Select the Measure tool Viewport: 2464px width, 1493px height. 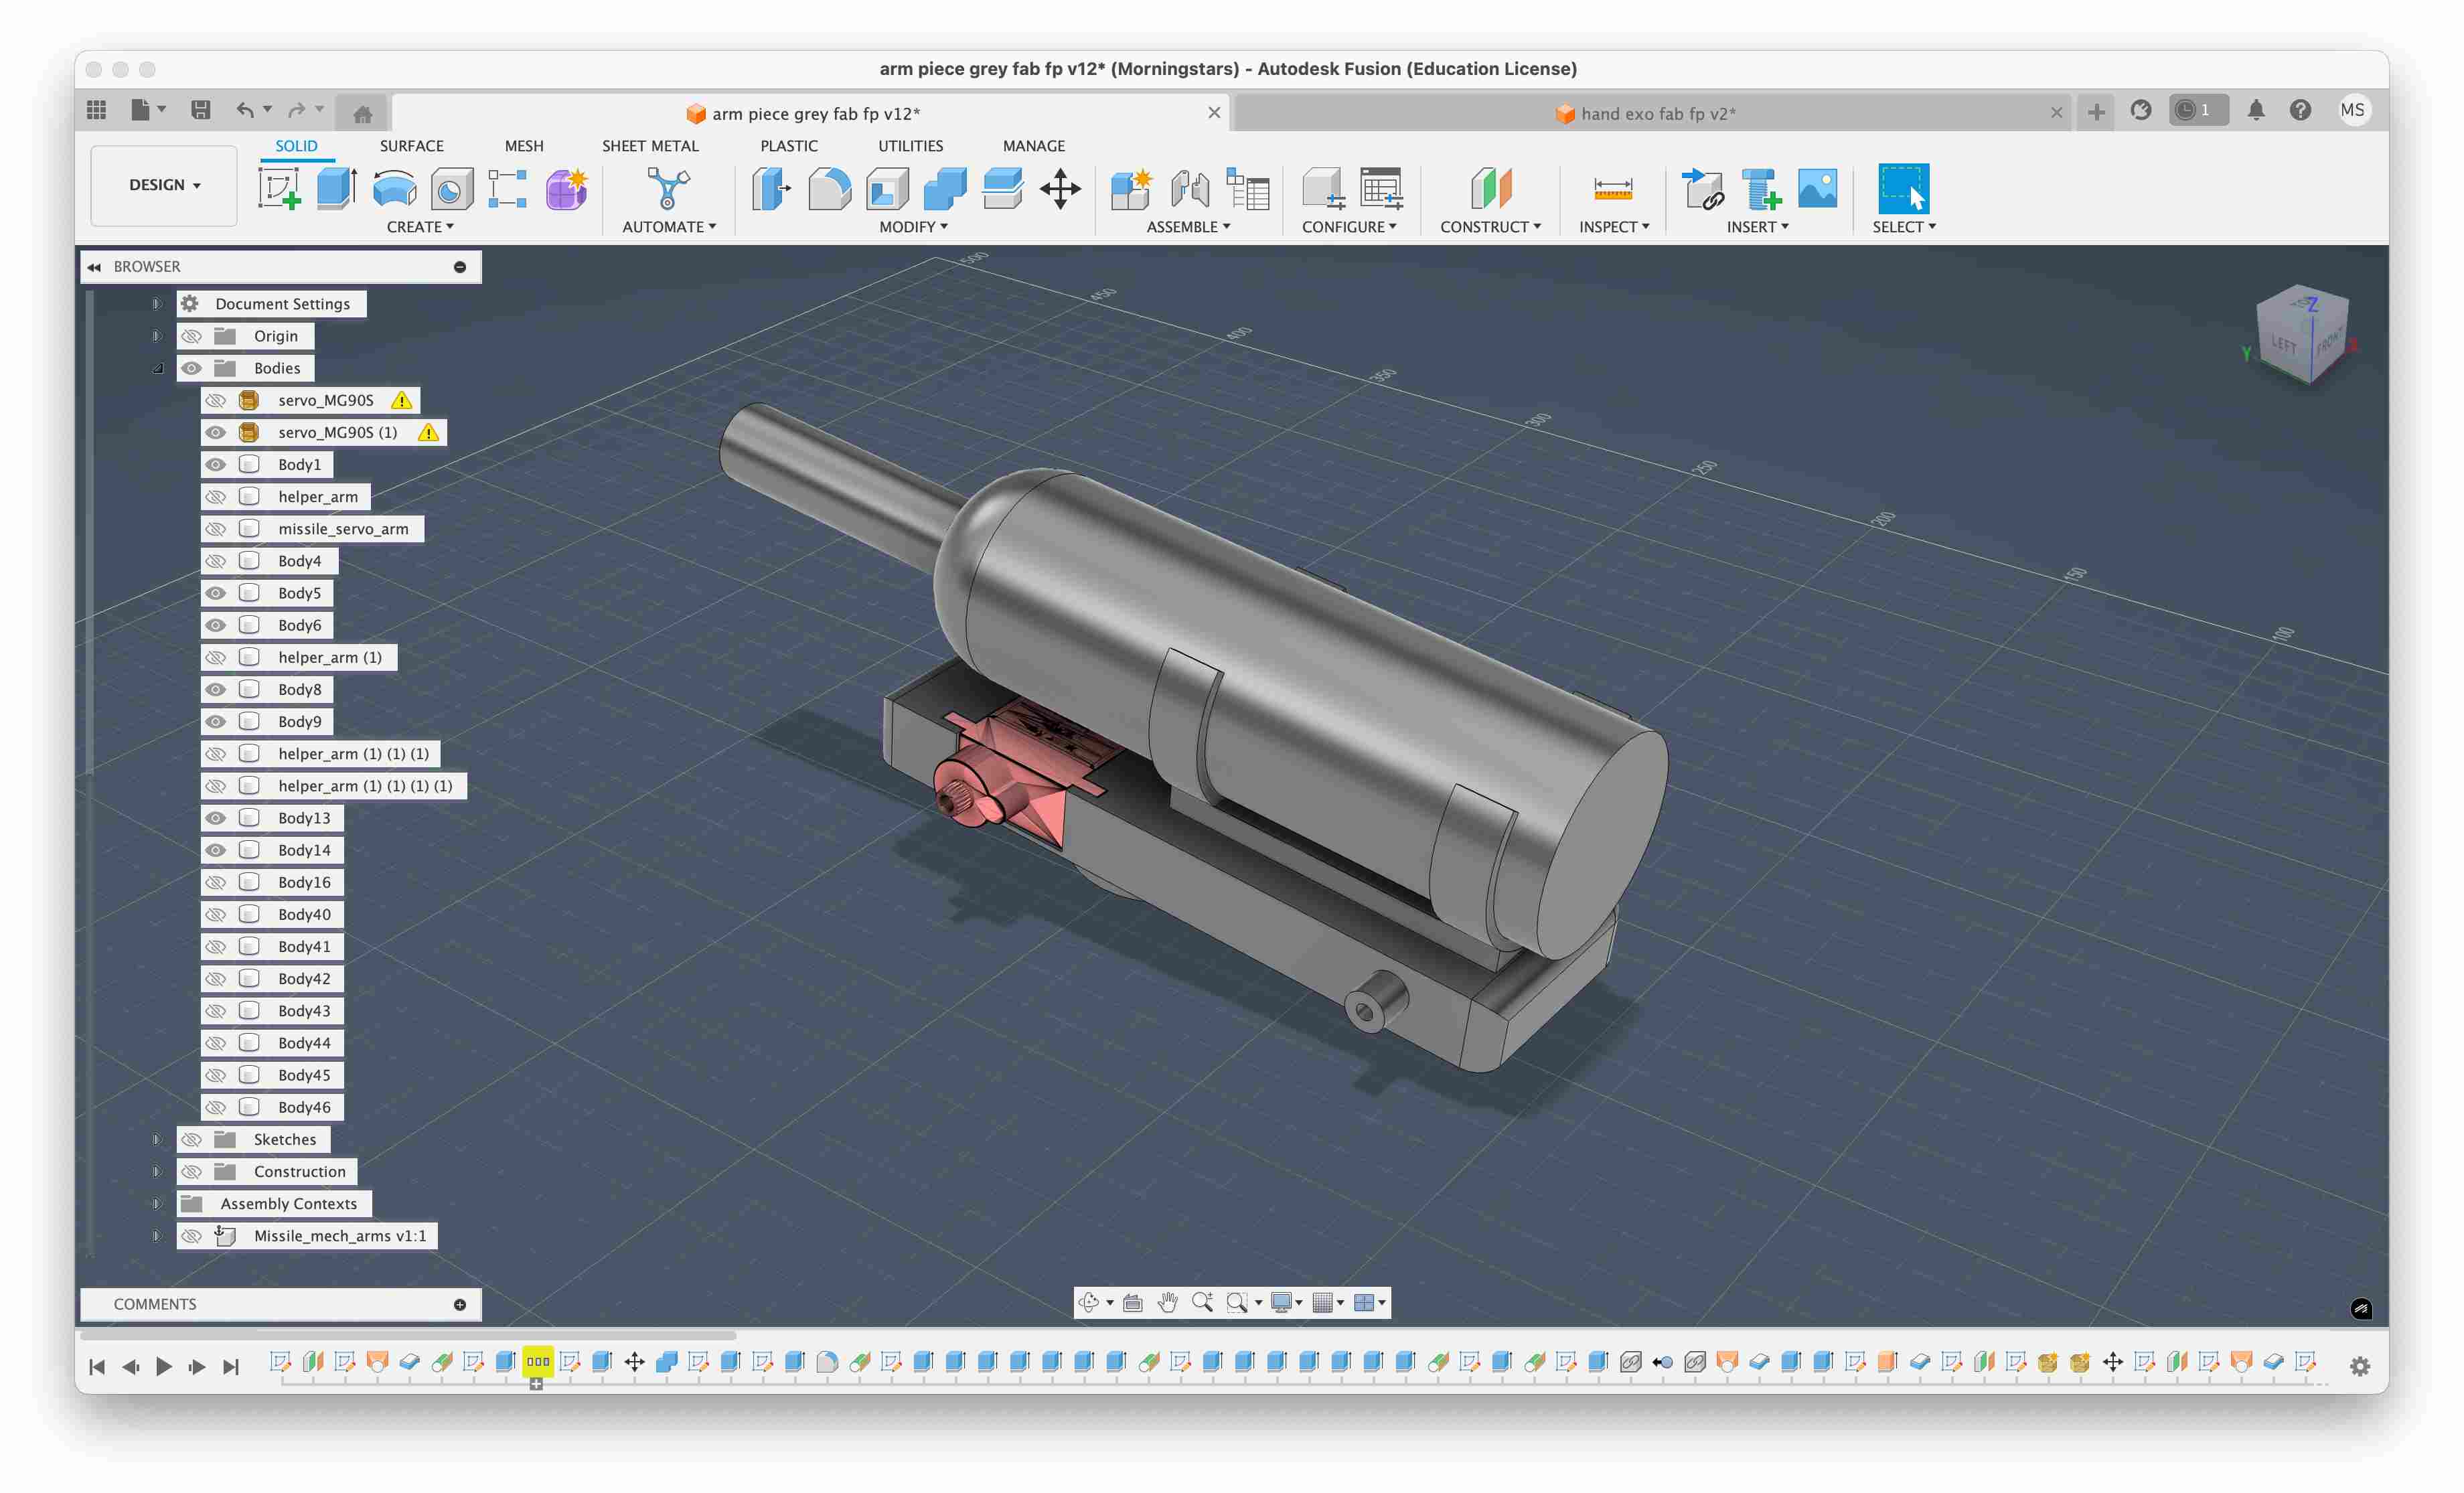tap(1613, 188)
